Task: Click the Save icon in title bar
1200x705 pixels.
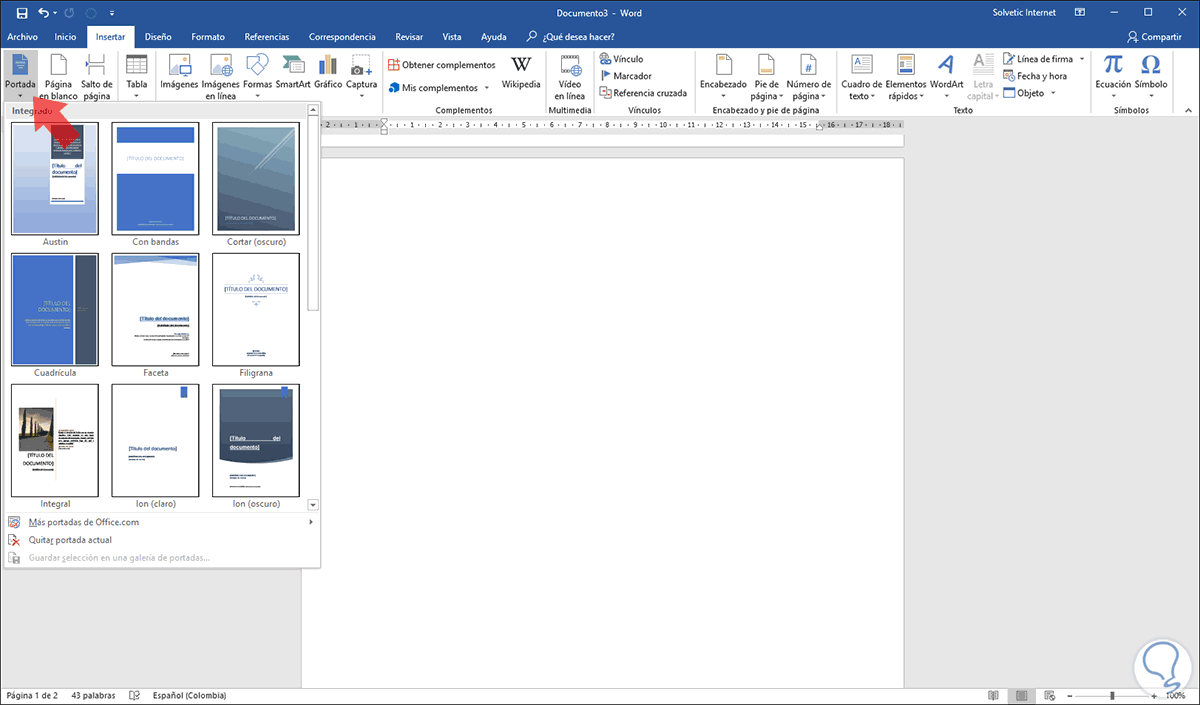Action: [22, 13]
